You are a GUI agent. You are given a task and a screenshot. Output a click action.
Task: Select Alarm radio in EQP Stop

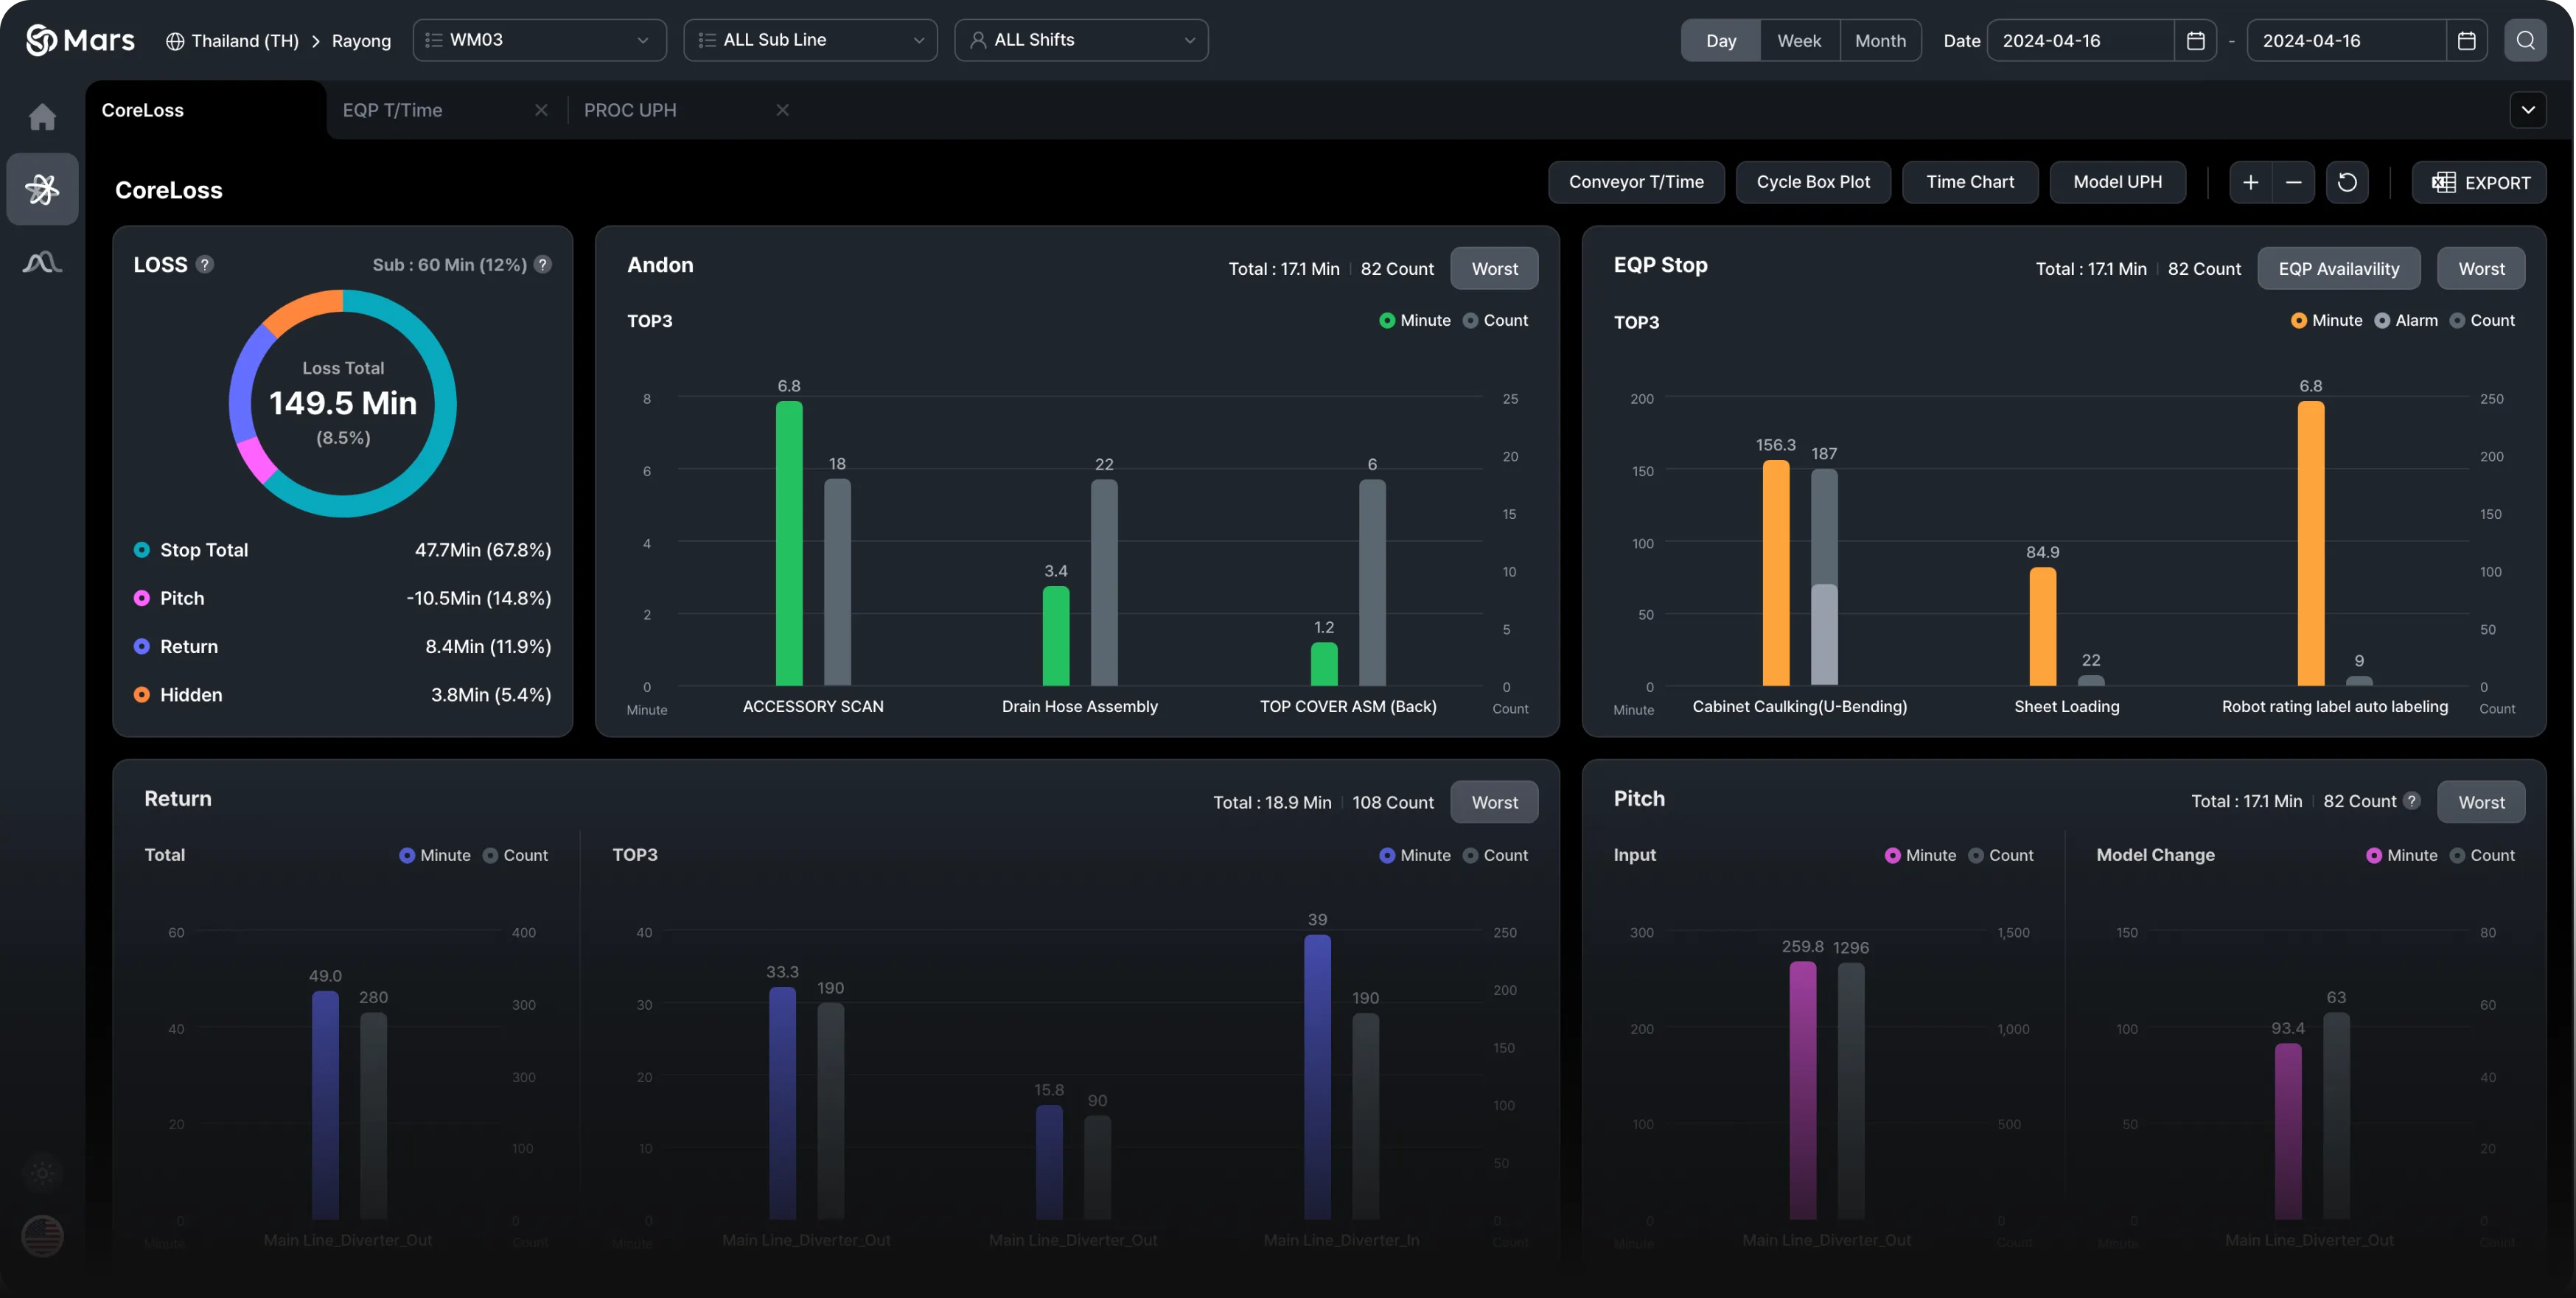2381,320
